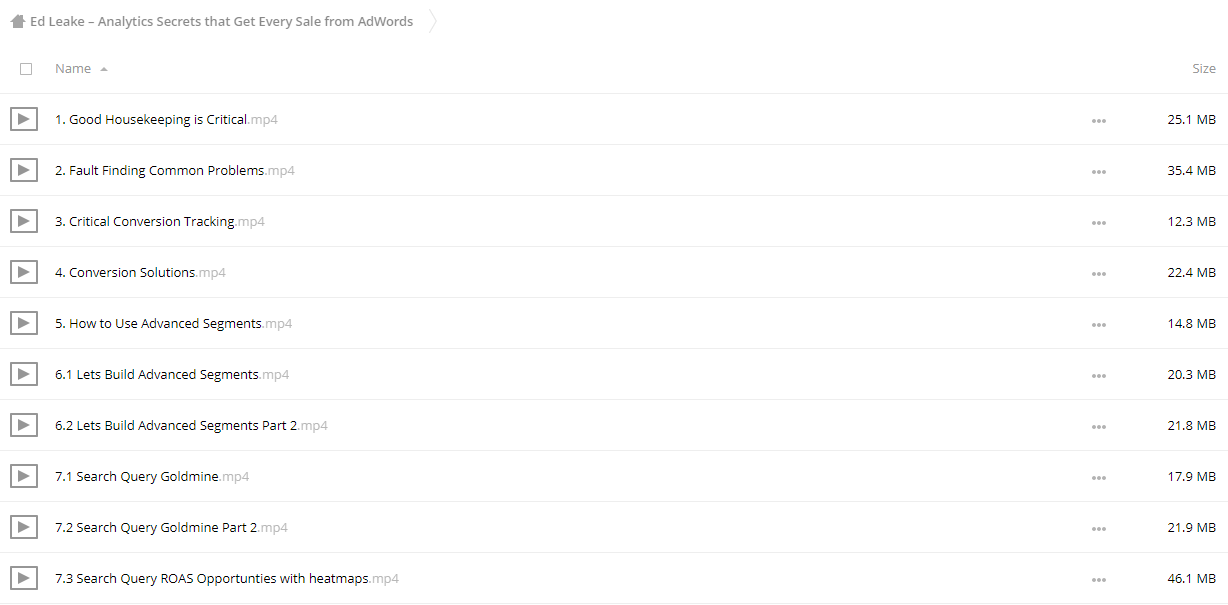Screen dimensions: 1228x605
Task: Click video icon for Fault Finding Common Problems
Action: coord(24,170)
